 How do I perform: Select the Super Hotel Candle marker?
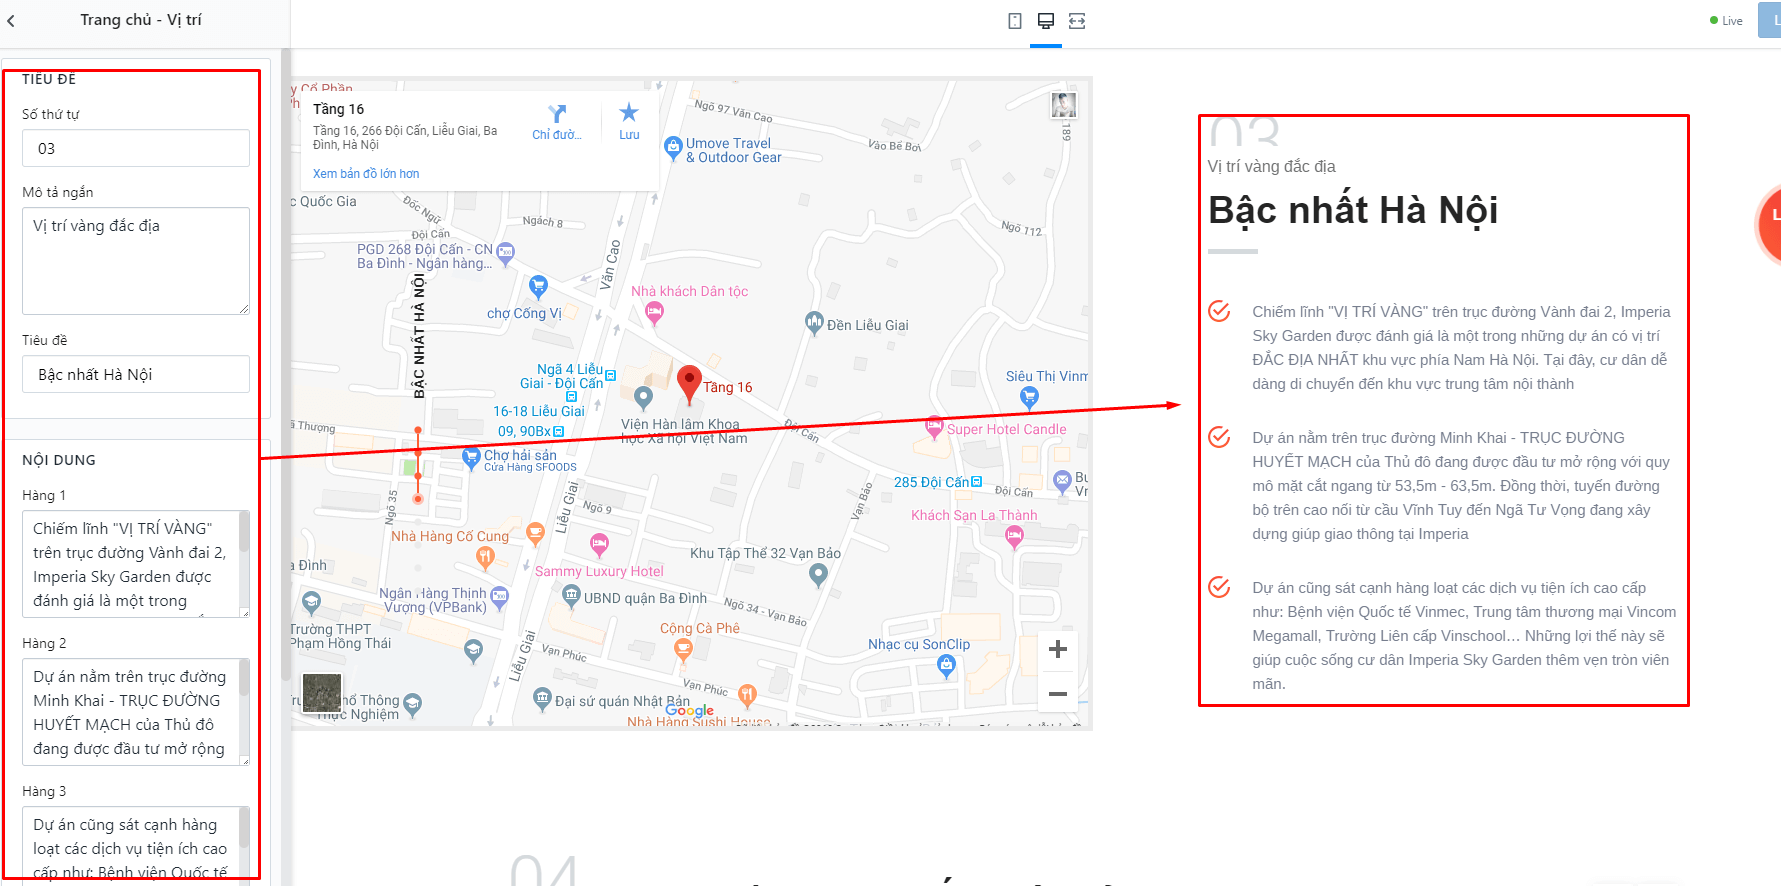(934, 427)
